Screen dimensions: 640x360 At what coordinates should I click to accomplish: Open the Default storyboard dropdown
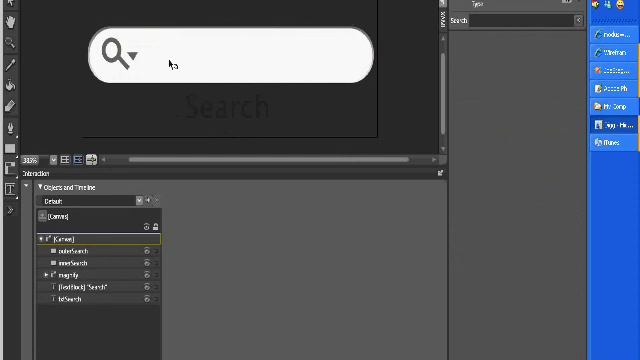(139, 200)
